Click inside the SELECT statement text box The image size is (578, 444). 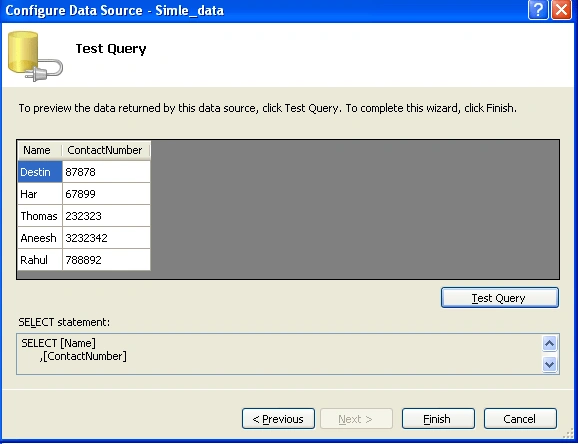pos(279,354)
